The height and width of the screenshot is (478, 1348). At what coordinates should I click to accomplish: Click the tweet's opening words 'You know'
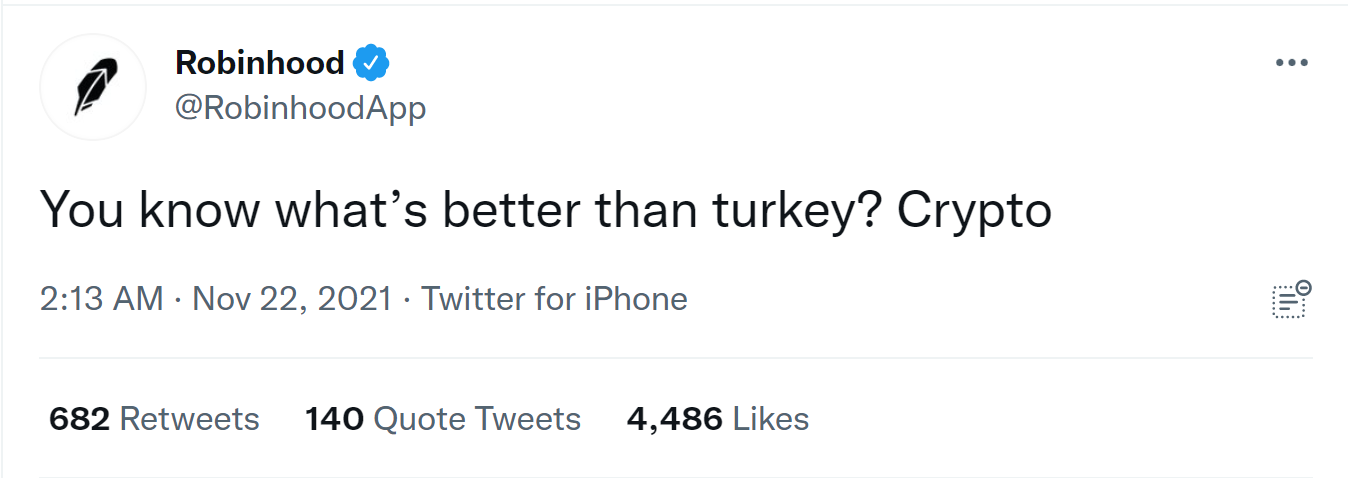point(140,211)
